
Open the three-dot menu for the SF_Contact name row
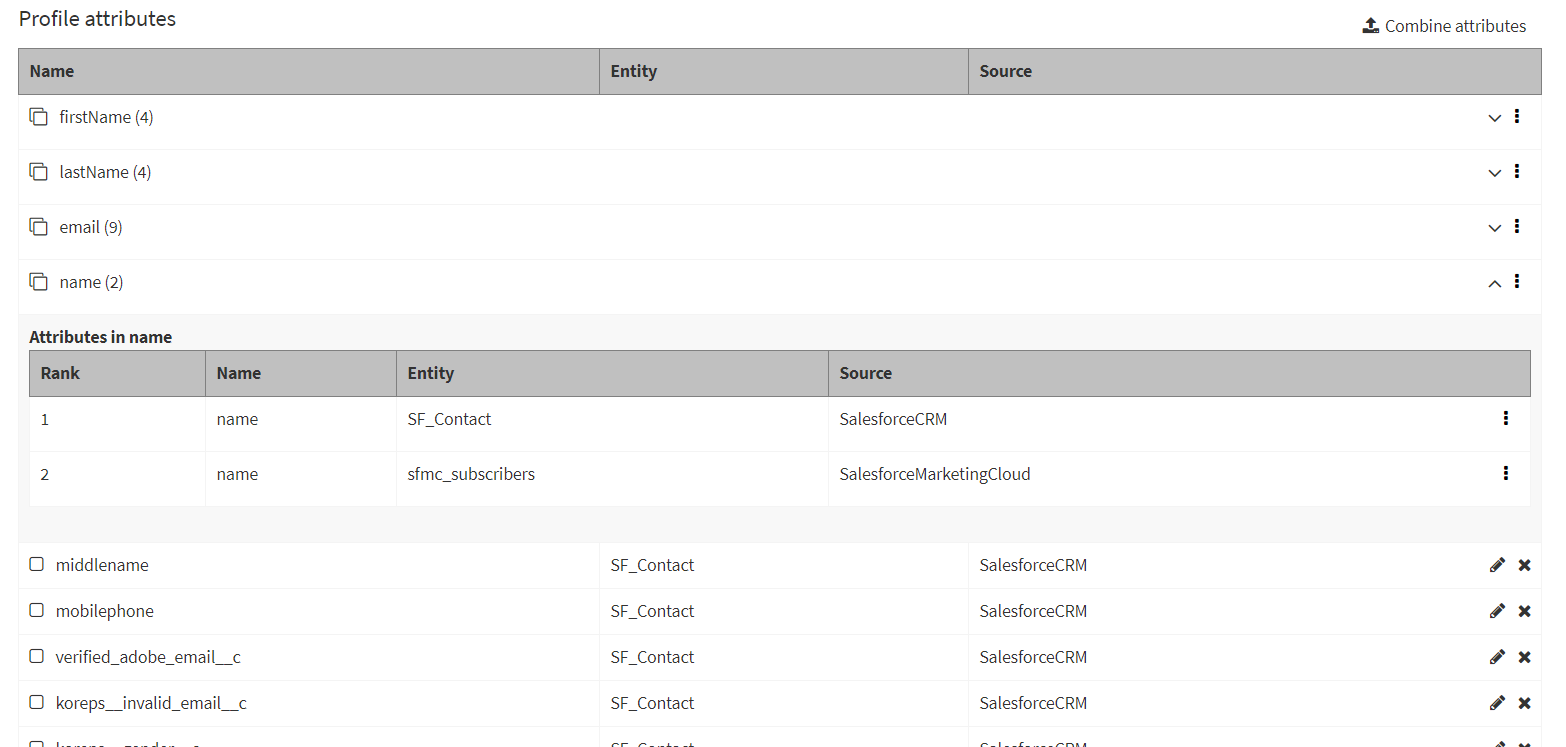[1506, 419]
